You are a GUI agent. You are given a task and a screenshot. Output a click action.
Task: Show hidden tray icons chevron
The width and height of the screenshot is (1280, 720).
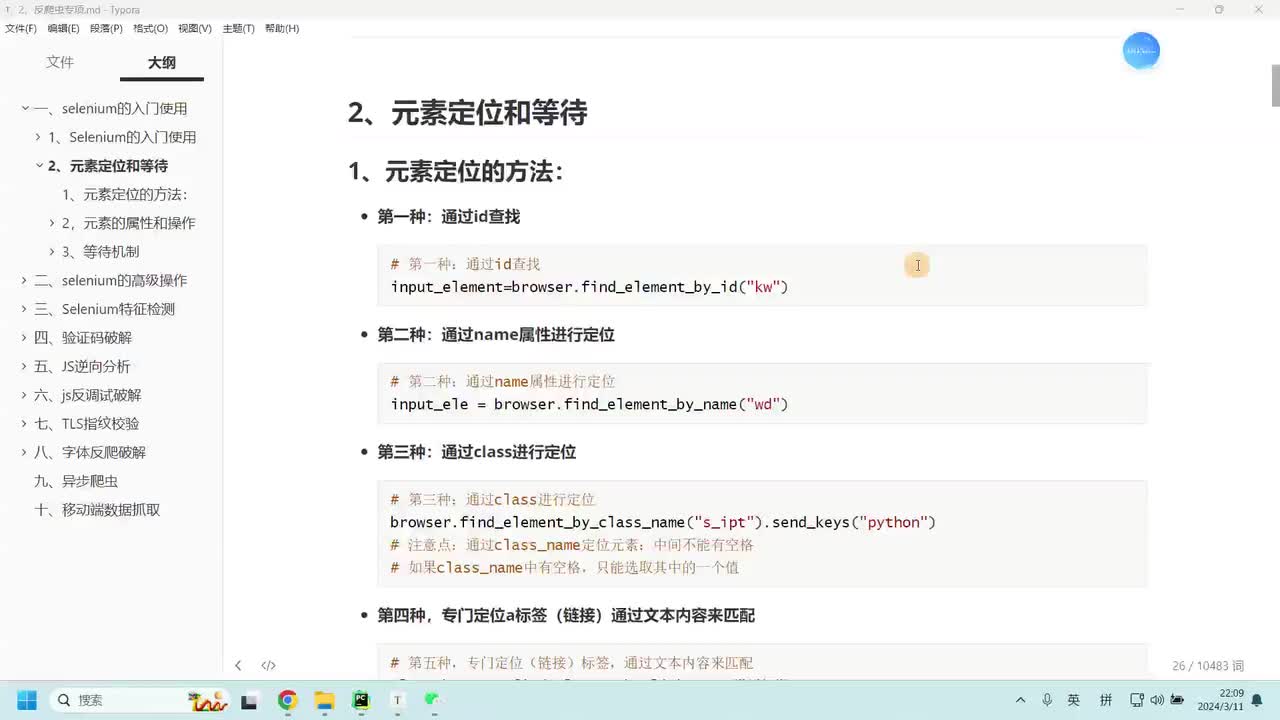1020,700
